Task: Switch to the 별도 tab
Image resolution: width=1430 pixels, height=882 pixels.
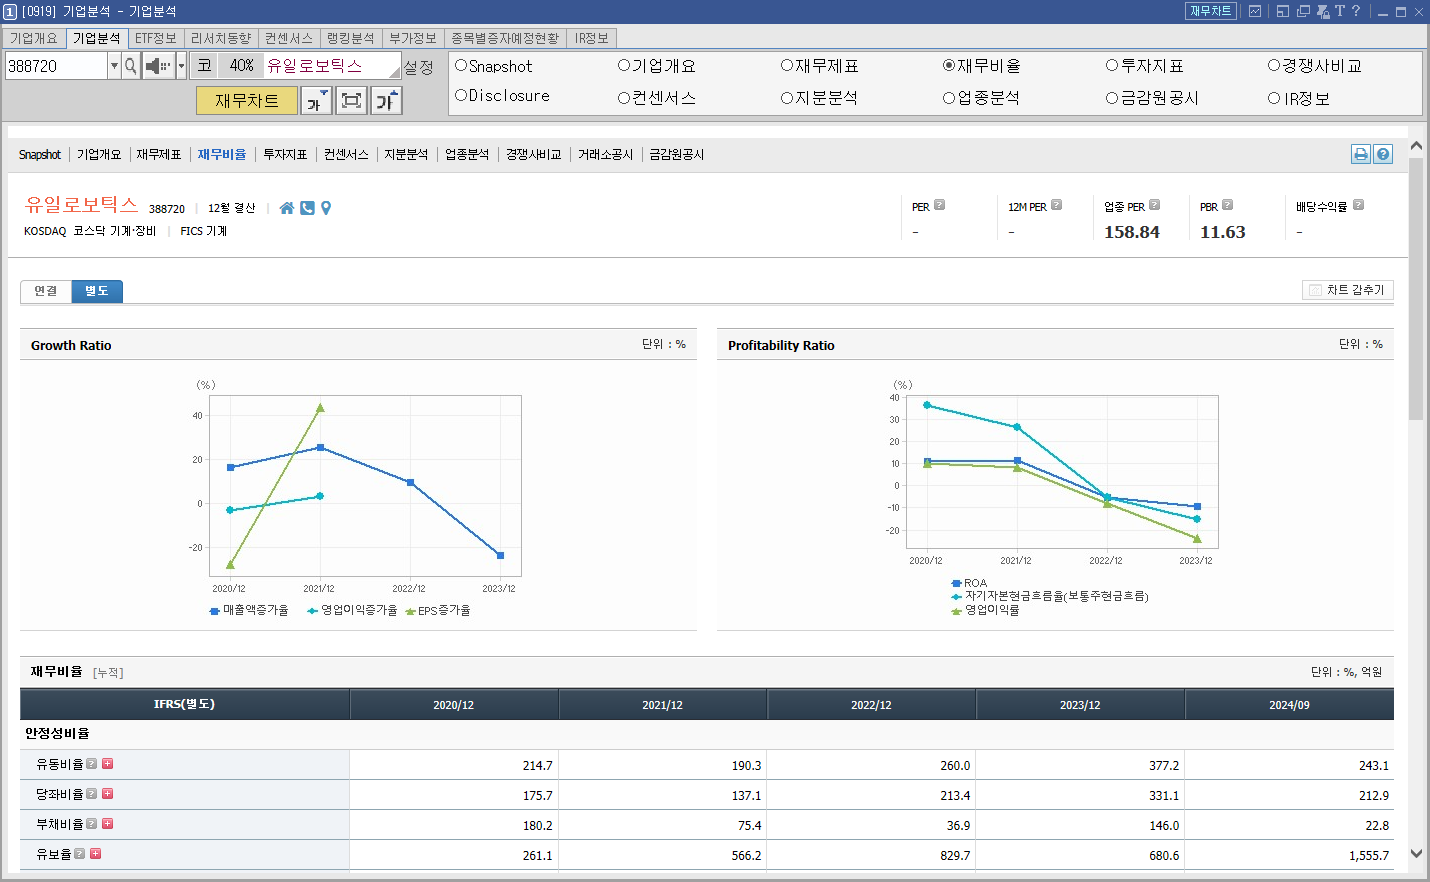Action: [x=97, y=291]
